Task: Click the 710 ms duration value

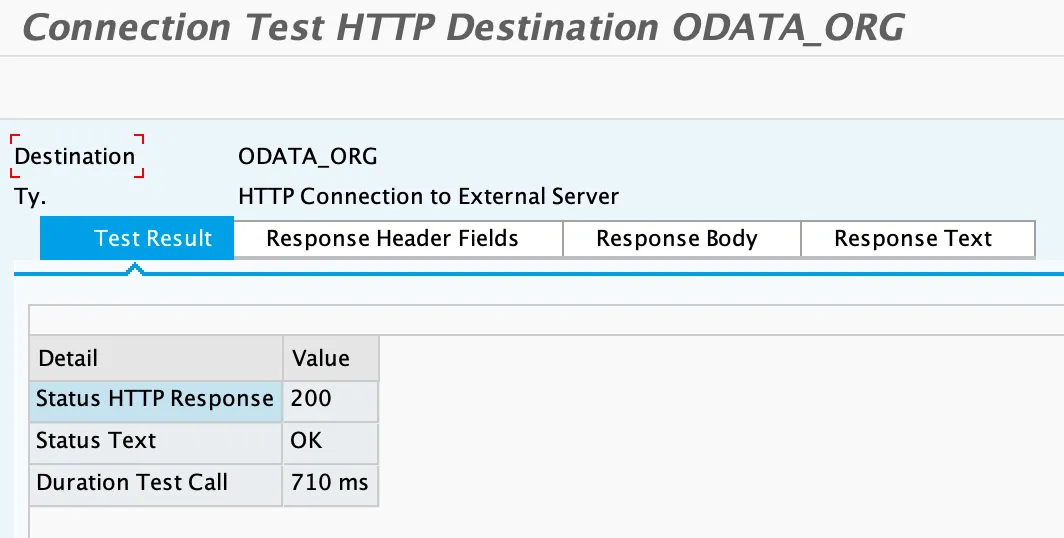Action: click(331, 483)
